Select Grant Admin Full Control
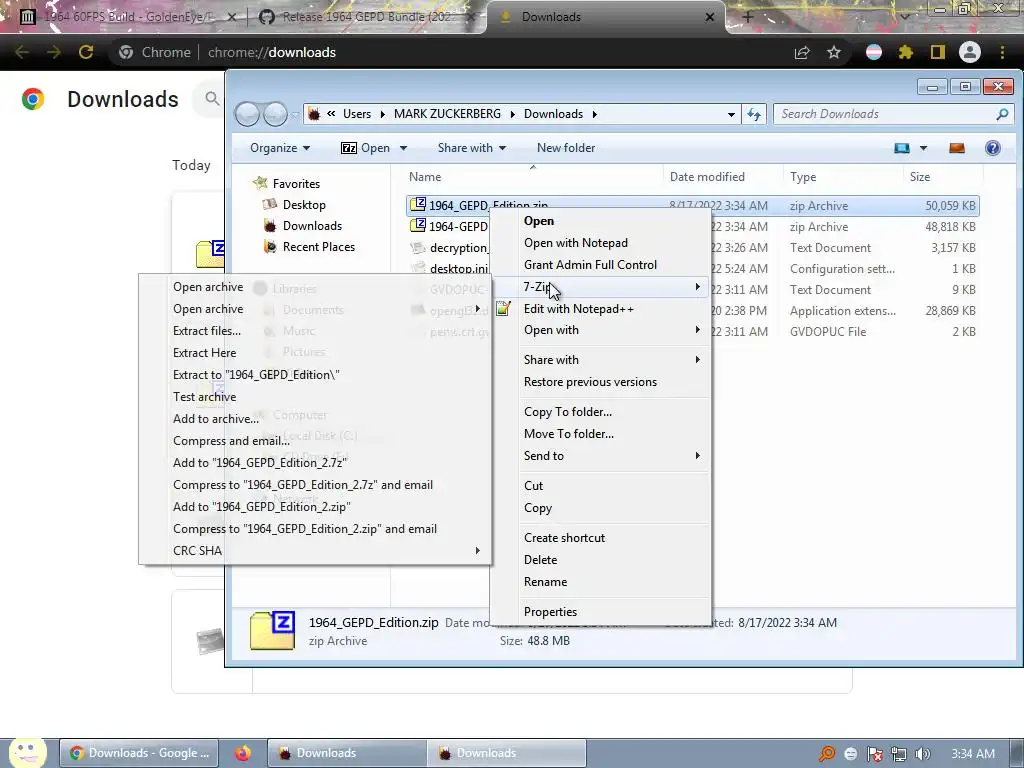This screenshot has width=1024, height=768. coord(590,264)
